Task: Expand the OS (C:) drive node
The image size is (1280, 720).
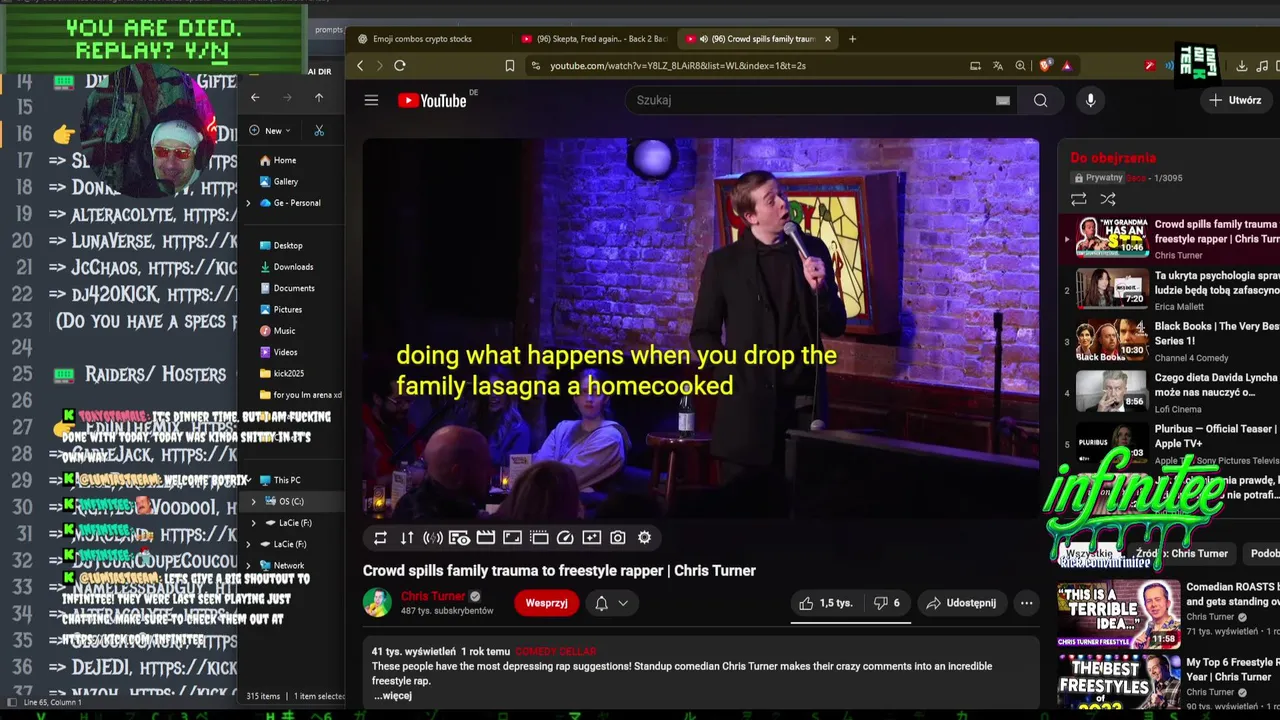Action: coord(253,502)
